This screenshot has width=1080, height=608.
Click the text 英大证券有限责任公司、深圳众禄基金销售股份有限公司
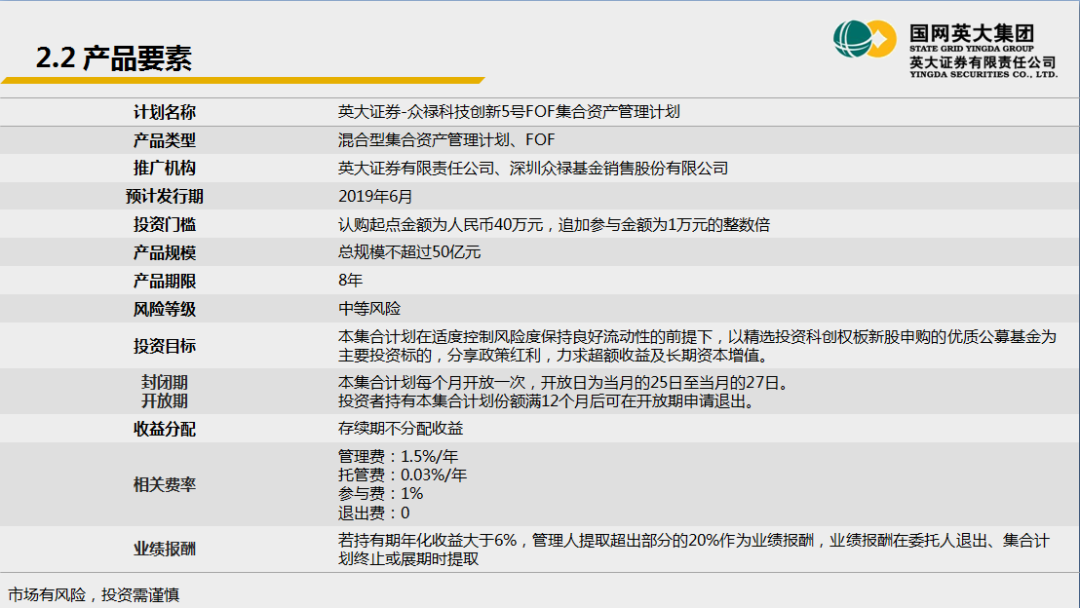(x=533, y=168)
